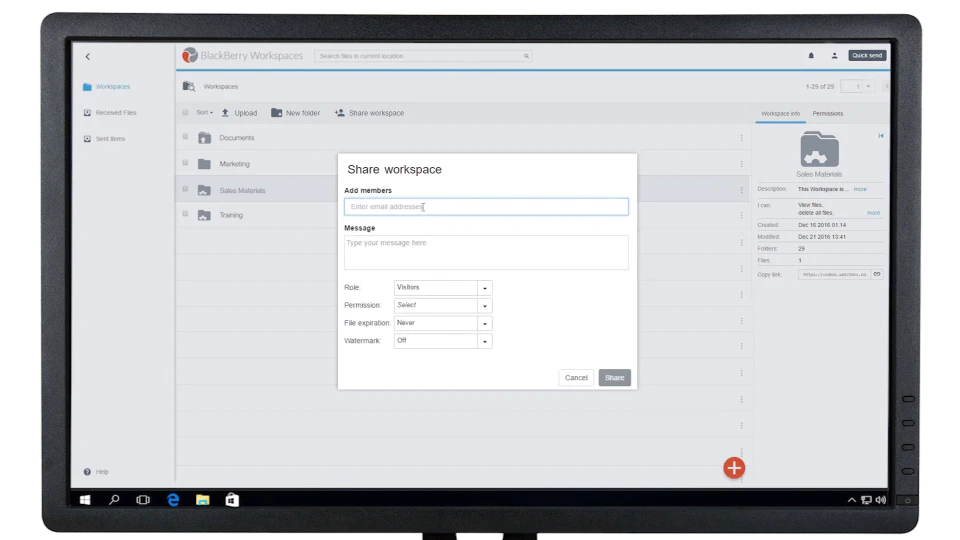Viewport: 960px width, 540px height.
Task: Open the Sort dropdown
Action: (x=204, y=113)
